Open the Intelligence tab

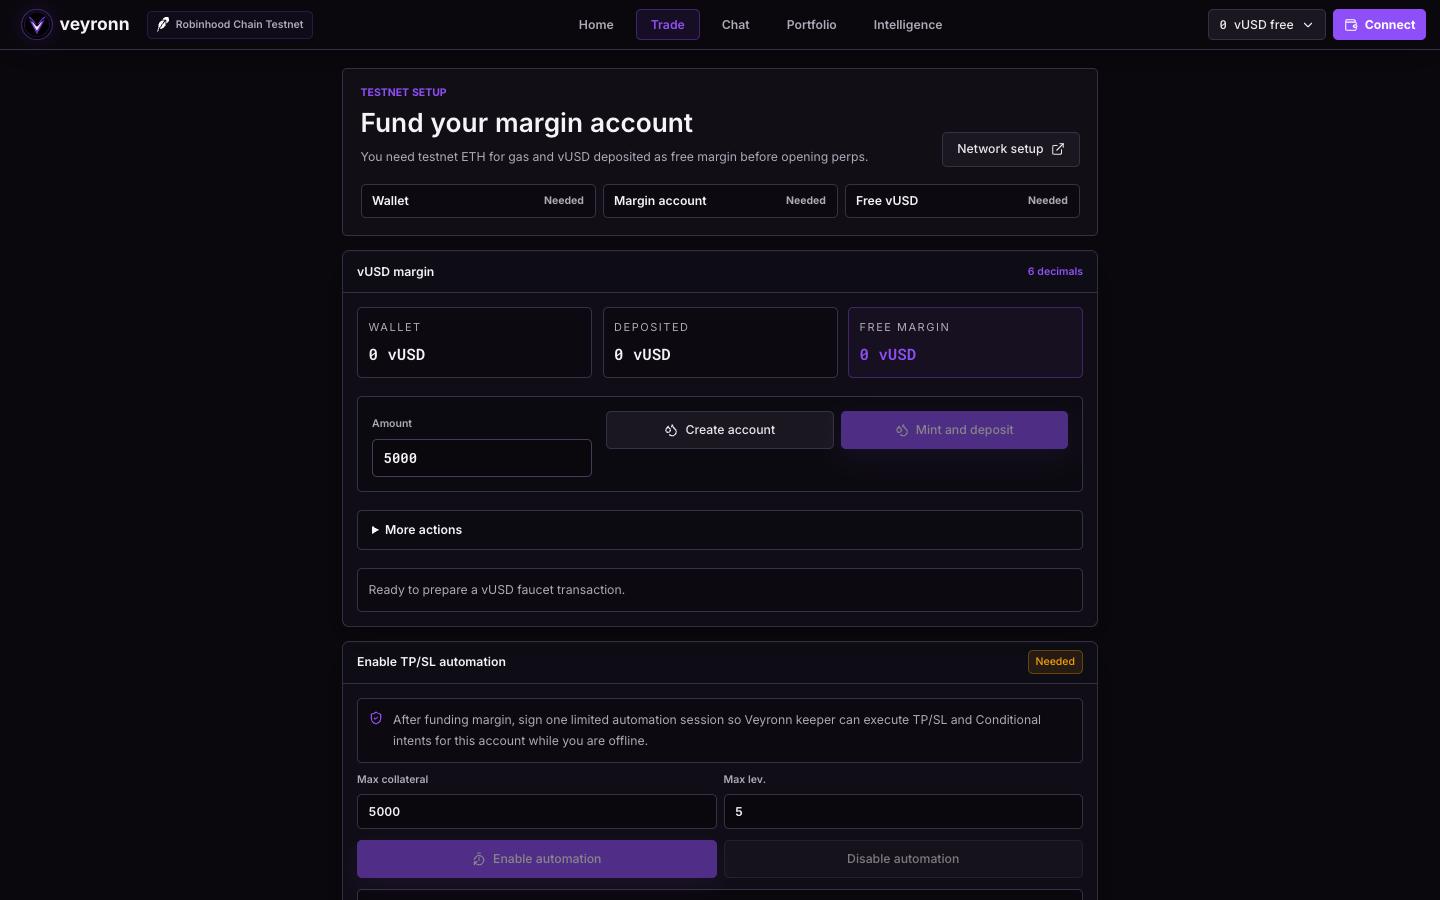pyautogui.click(x=908, y=25)
